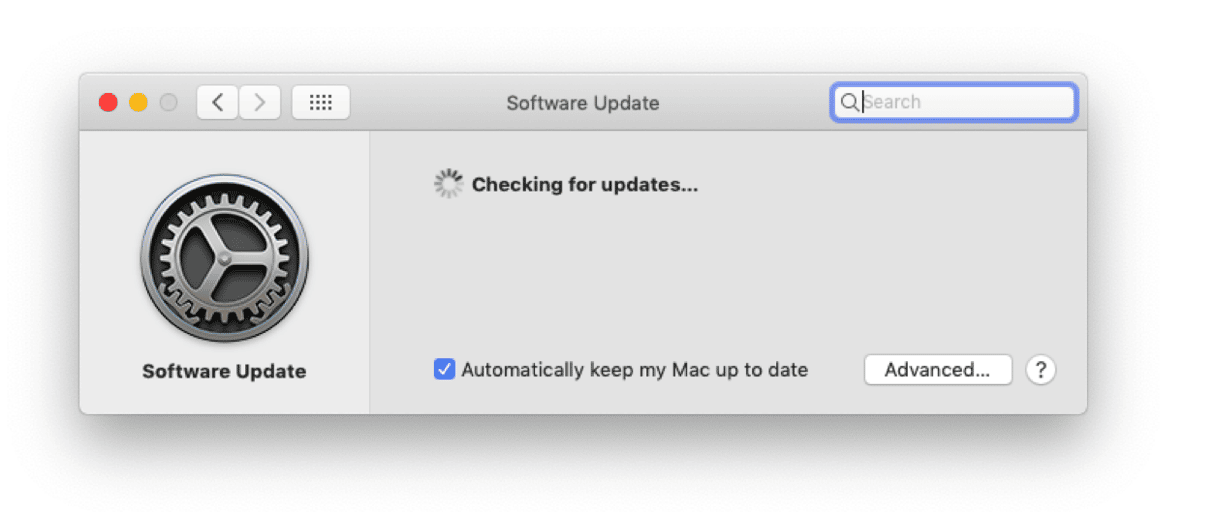Click the "Automatically keep my Mac up to date" label

click(634, 370)
